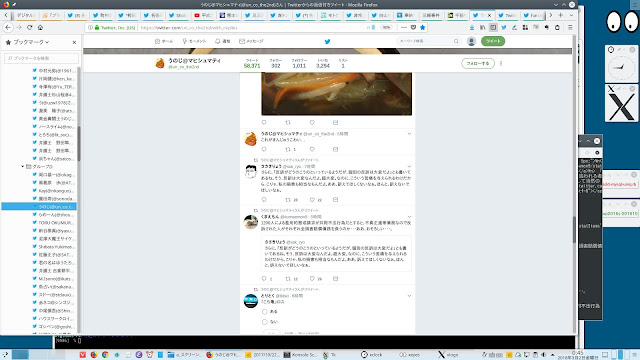640x360 pixels.
Task: Open the いいね tab showing 3,294
Action: (x=323, y=63)
